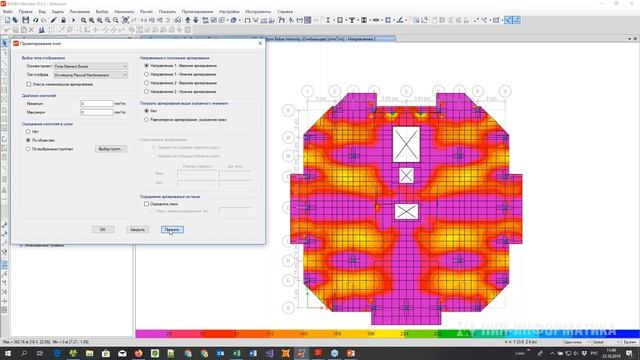Open the 'Enveloping Flexural Reinforcement' display type dropdown
This screenshot has height=360, width=640.
91,75
